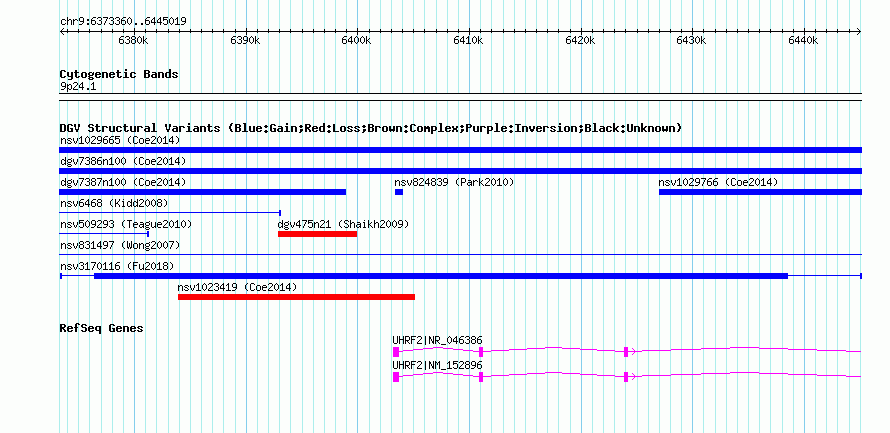
Task: Click the 6420k ruler tick label
Action: 581,41
